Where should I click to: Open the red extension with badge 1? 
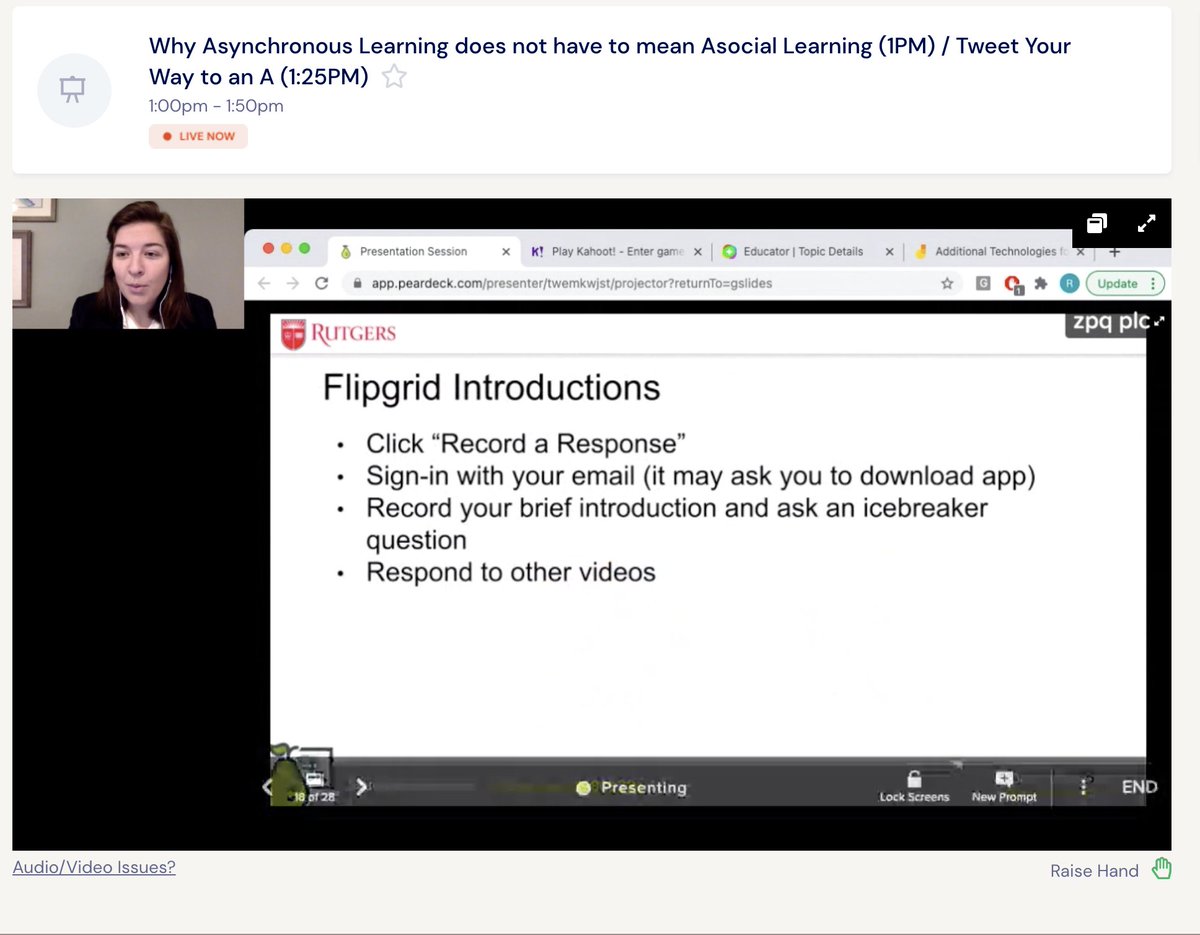[x=1013, y=285]
